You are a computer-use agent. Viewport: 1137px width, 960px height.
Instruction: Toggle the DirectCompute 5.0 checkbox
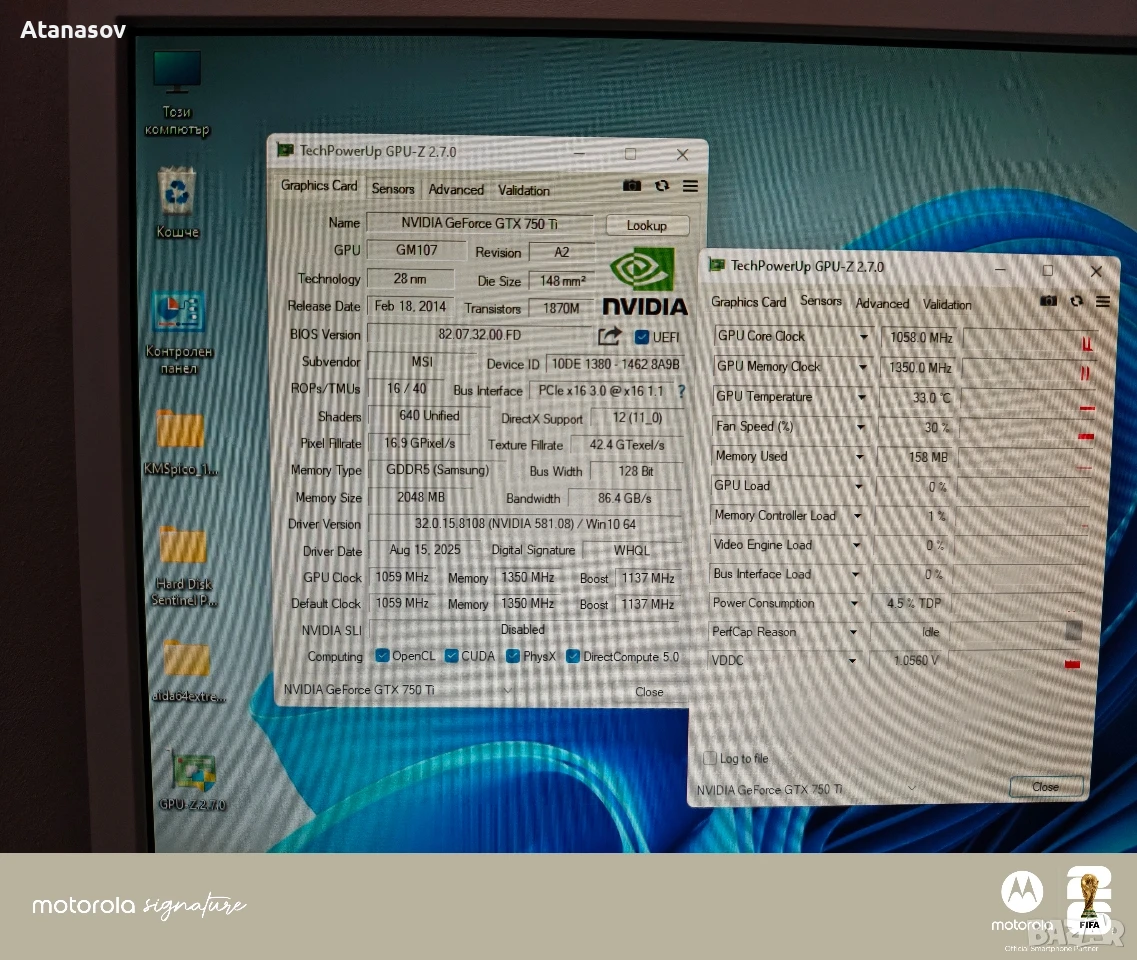573,657
